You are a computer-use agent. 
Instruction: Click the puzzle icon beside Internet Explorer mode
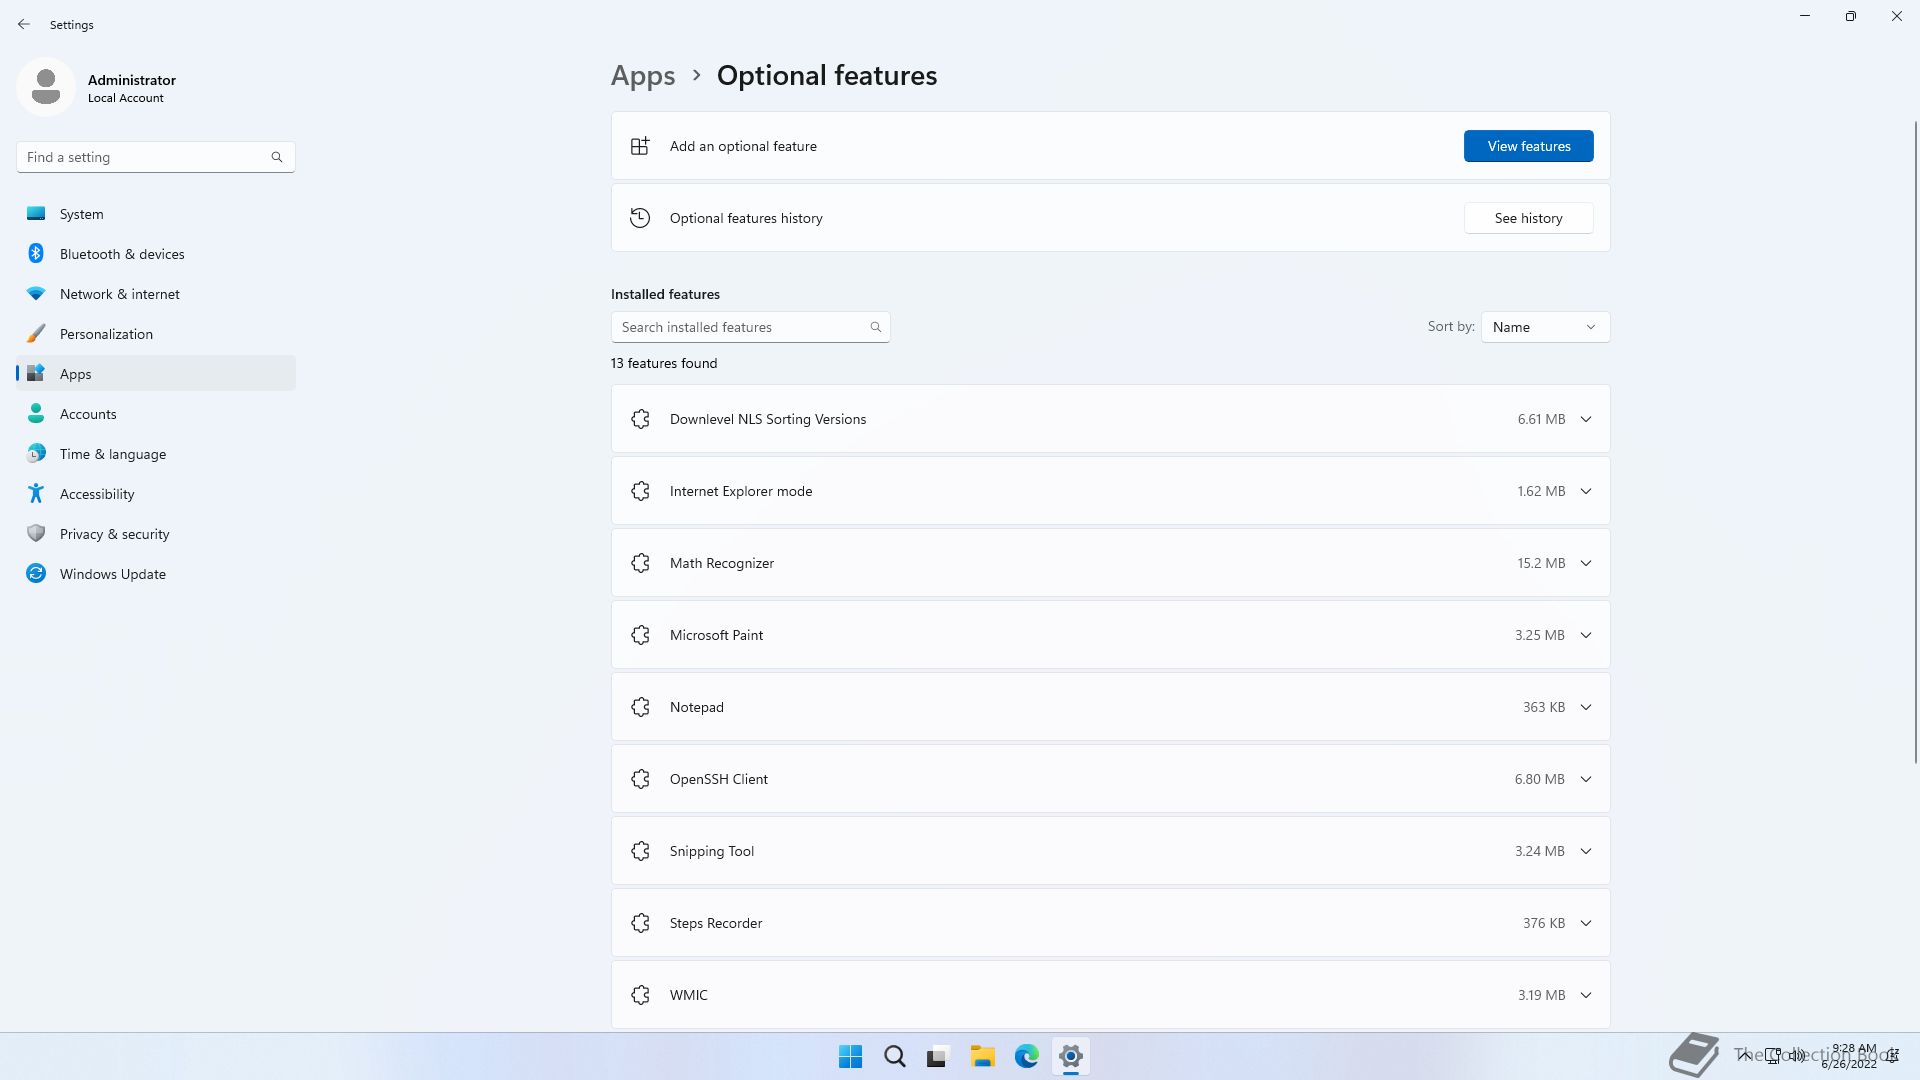(641, 491)
